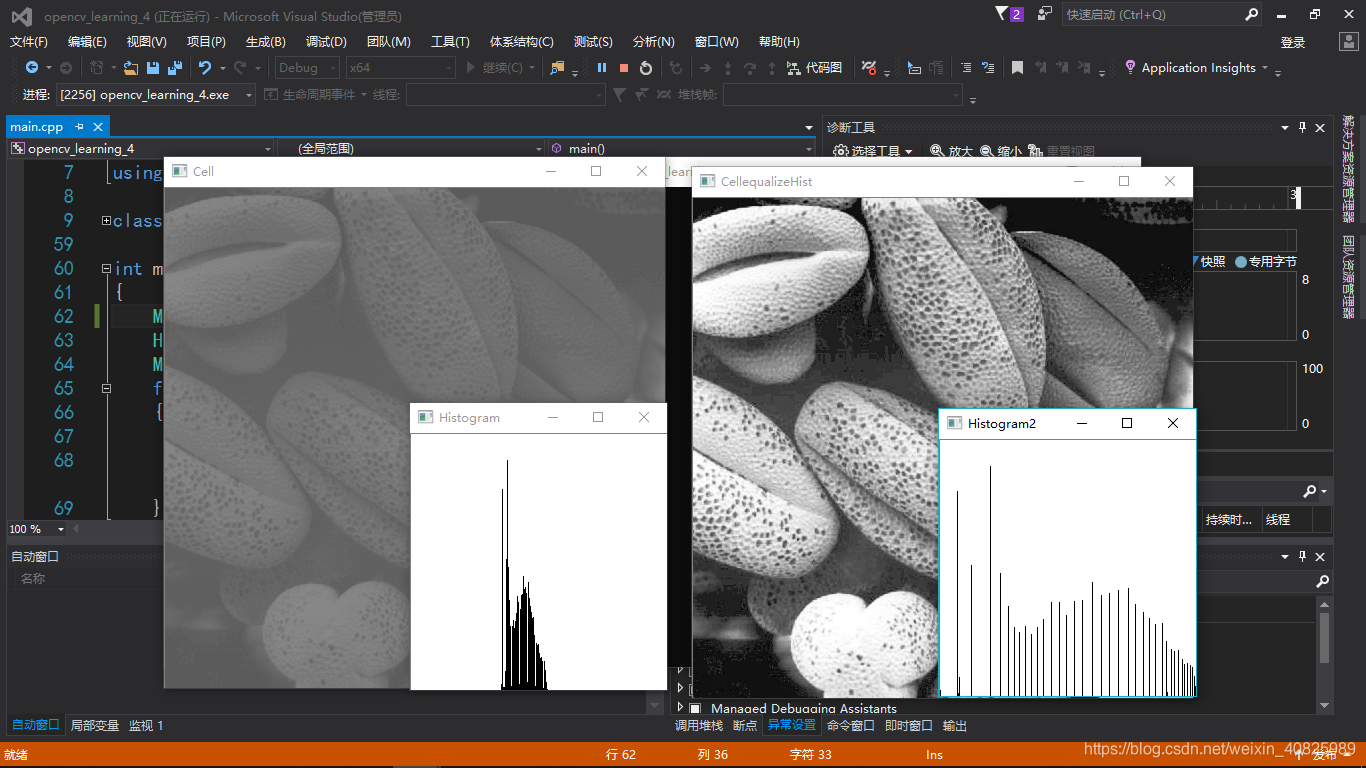Pin the main.cpp tab
Image resolution: width=1366 pixels, height=768 pixels.
[x=80, y=127]
